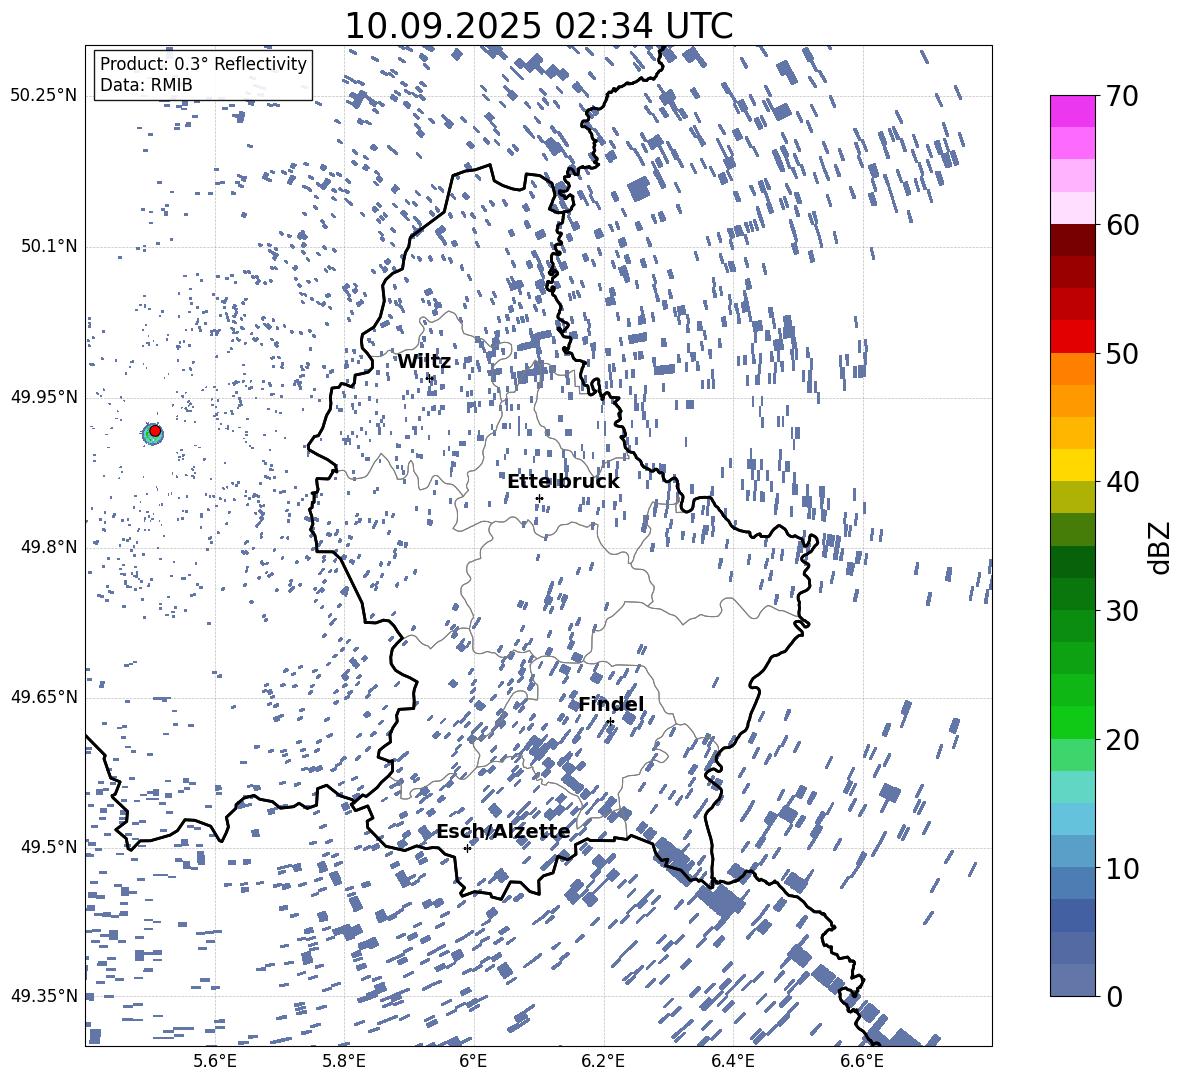Click the magenta colorbar segment just below 70

click(x=1073, y=112)
